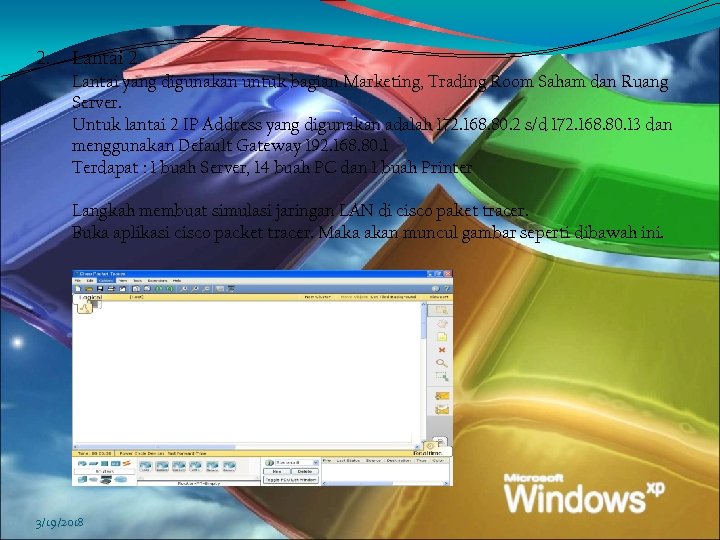This screenshot has height=540, width=720.
Task: Open the Extensions menu
Action: (158, 280)
